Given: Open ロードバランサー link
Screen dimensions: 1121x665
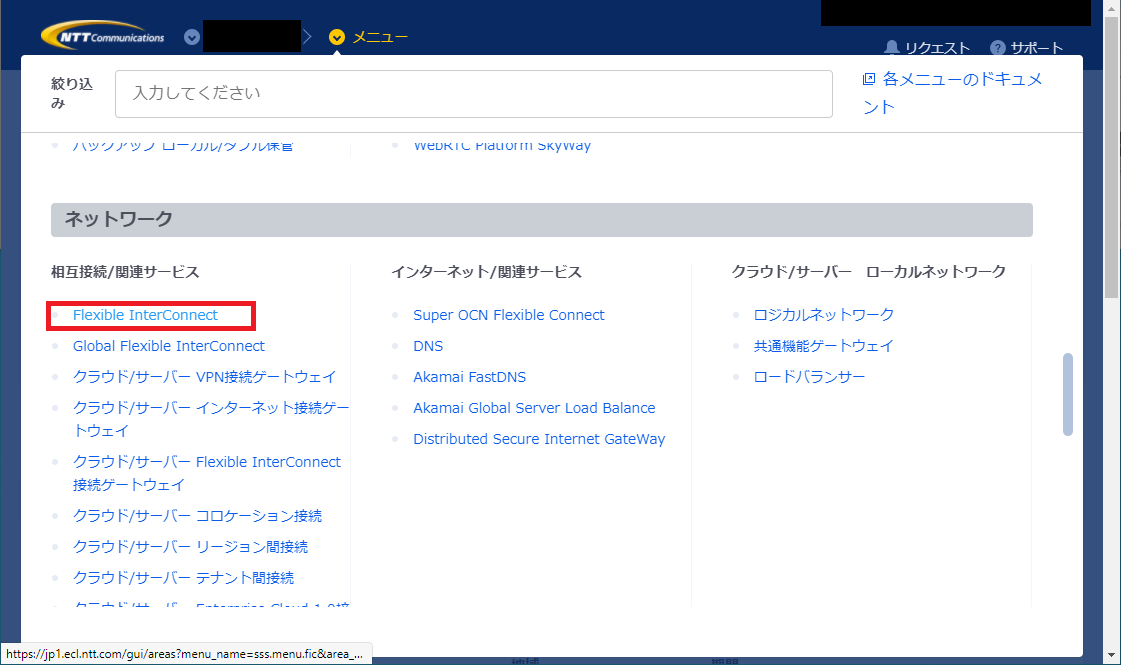Looking at the screenshot, I should pyautogui.click(x=810, y=377).
